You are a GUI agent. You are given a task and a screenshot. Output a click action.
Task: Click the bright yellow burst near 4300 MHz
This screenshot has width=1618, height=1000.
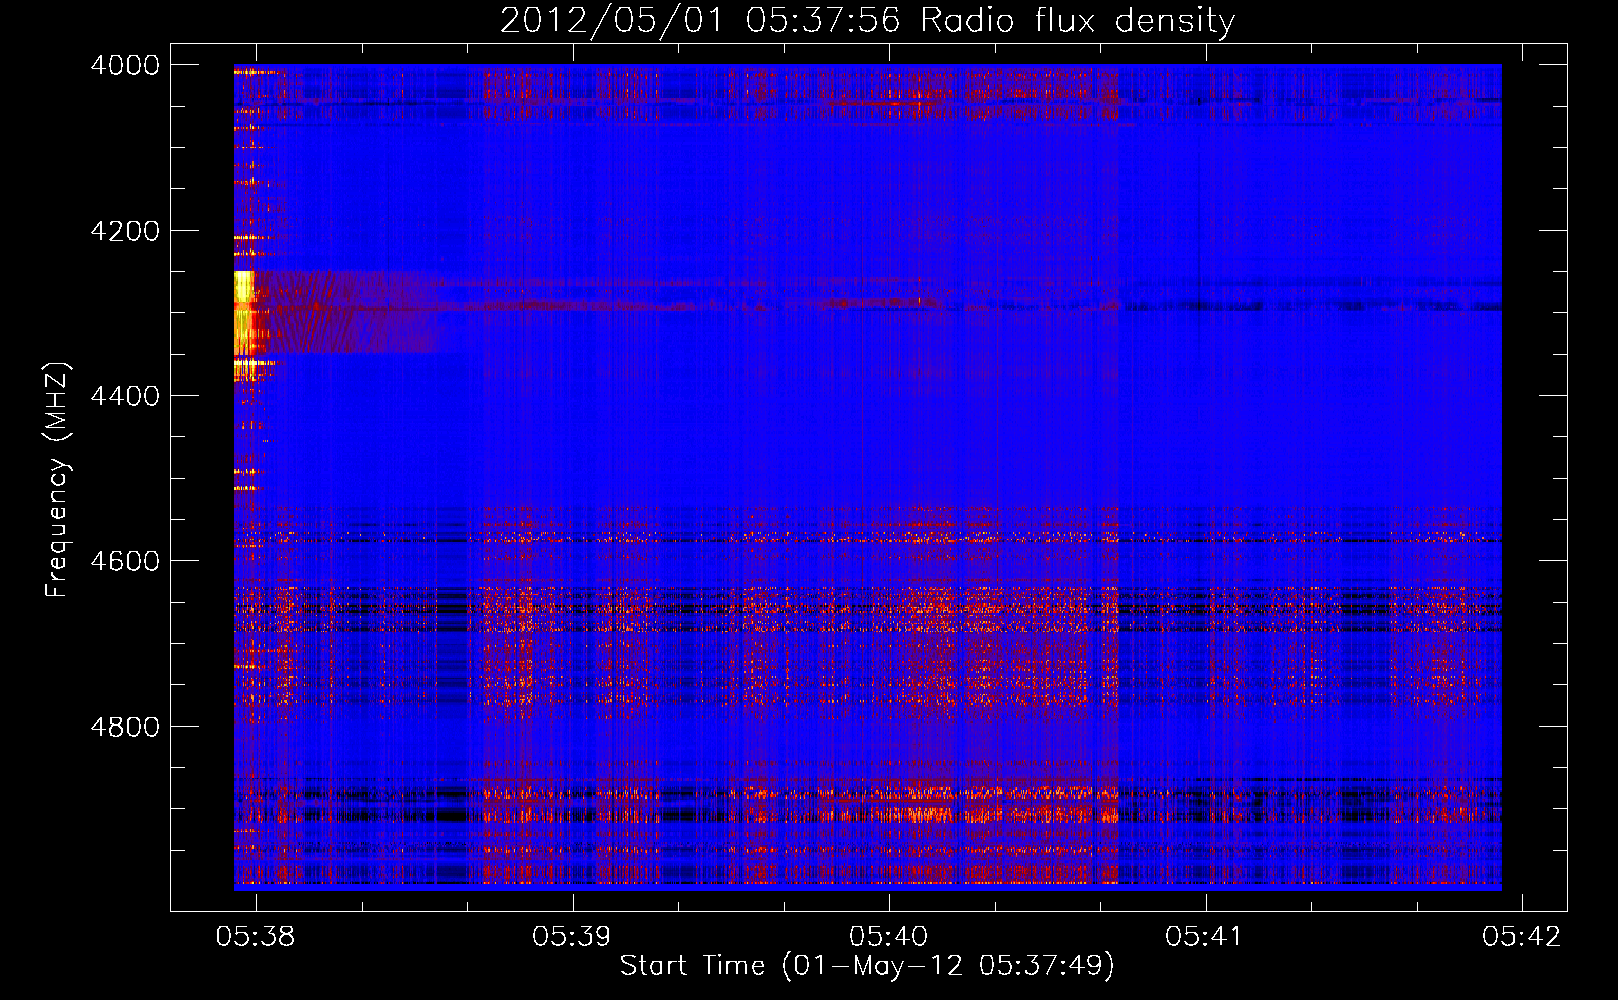pyautogui.click(x=244, y=313)
